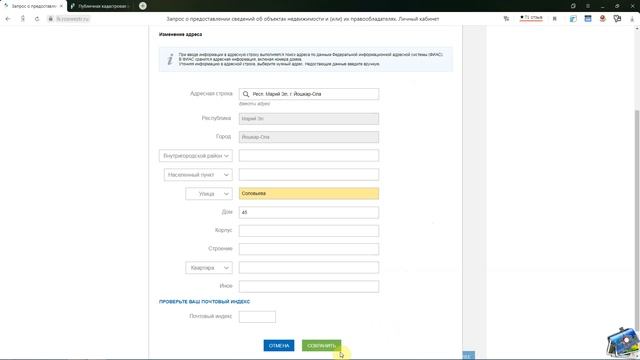Click street field containing "Соловьева"
640x360 pixels.
click(x=309, y=193)
